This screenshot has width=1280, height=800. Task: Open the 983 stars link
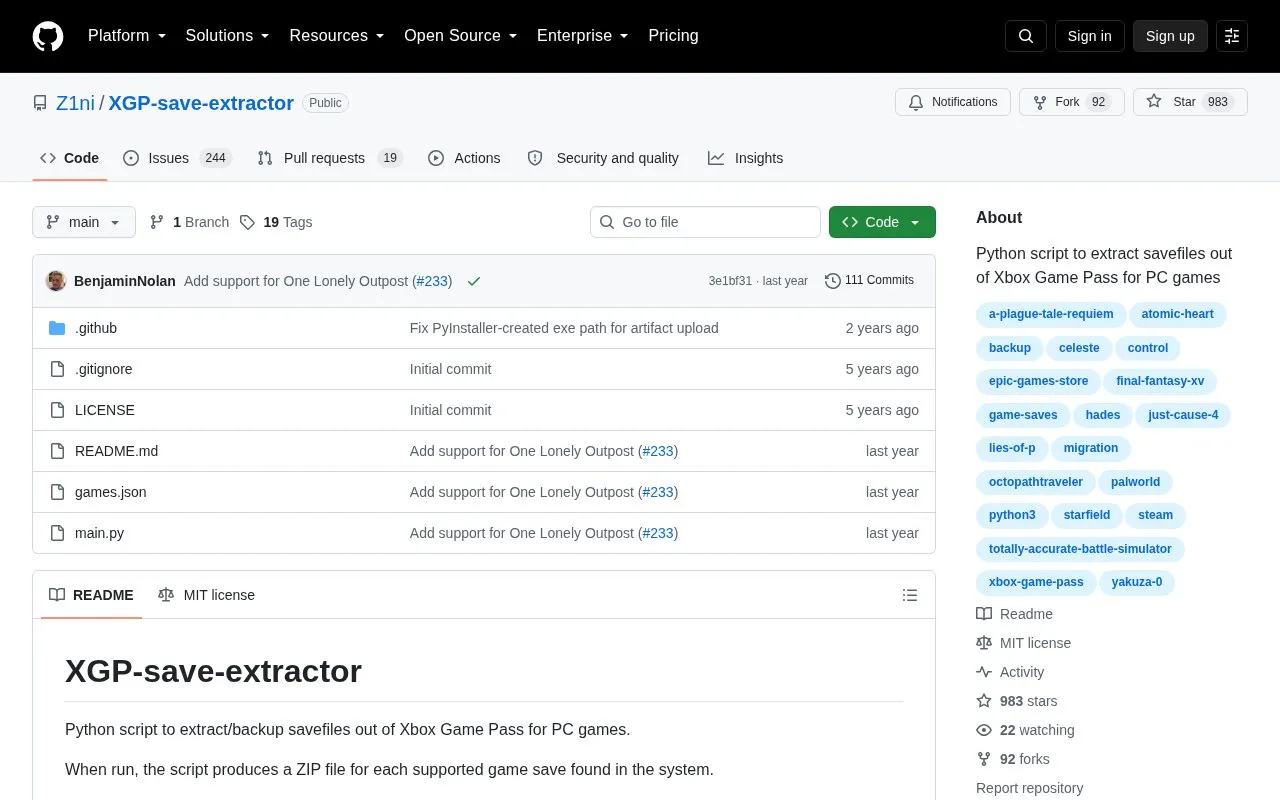tap(1017, 701)
